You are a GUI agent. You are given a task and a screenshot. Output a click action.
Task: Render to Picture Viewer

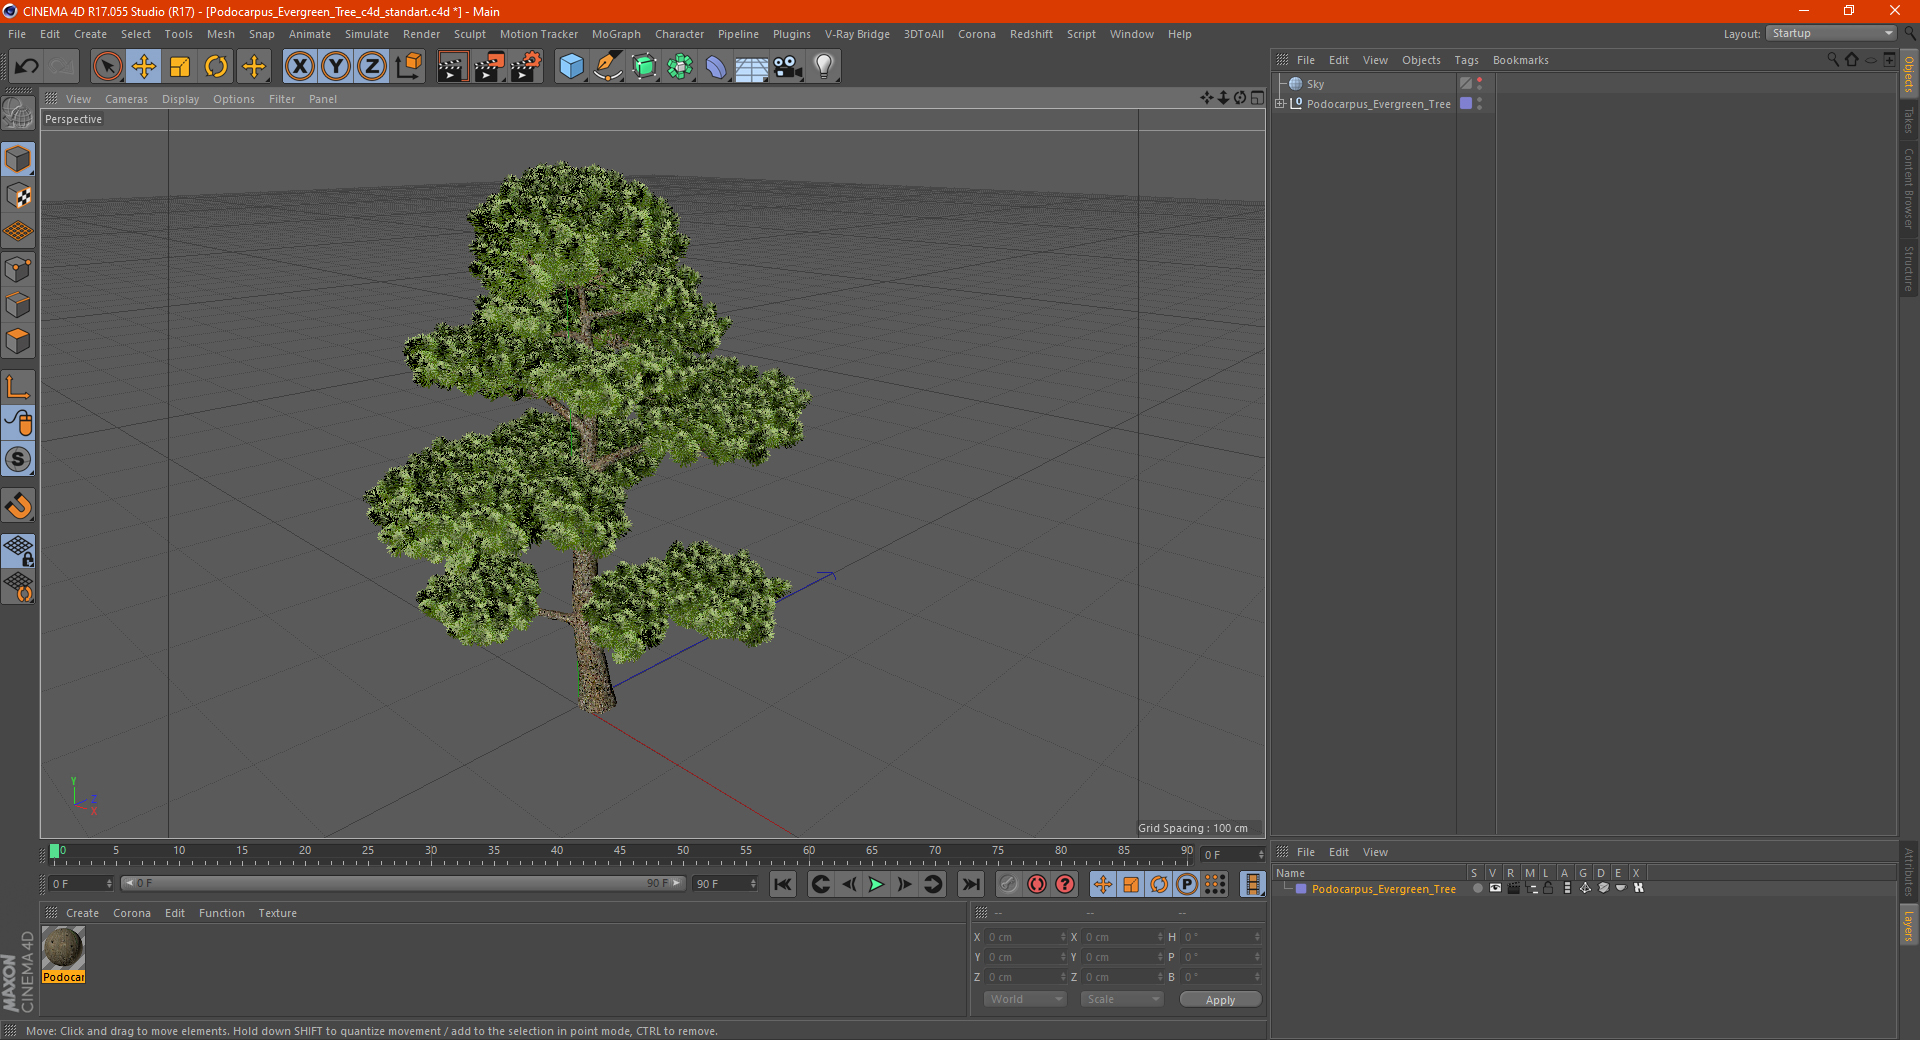[x=489, y=67]
